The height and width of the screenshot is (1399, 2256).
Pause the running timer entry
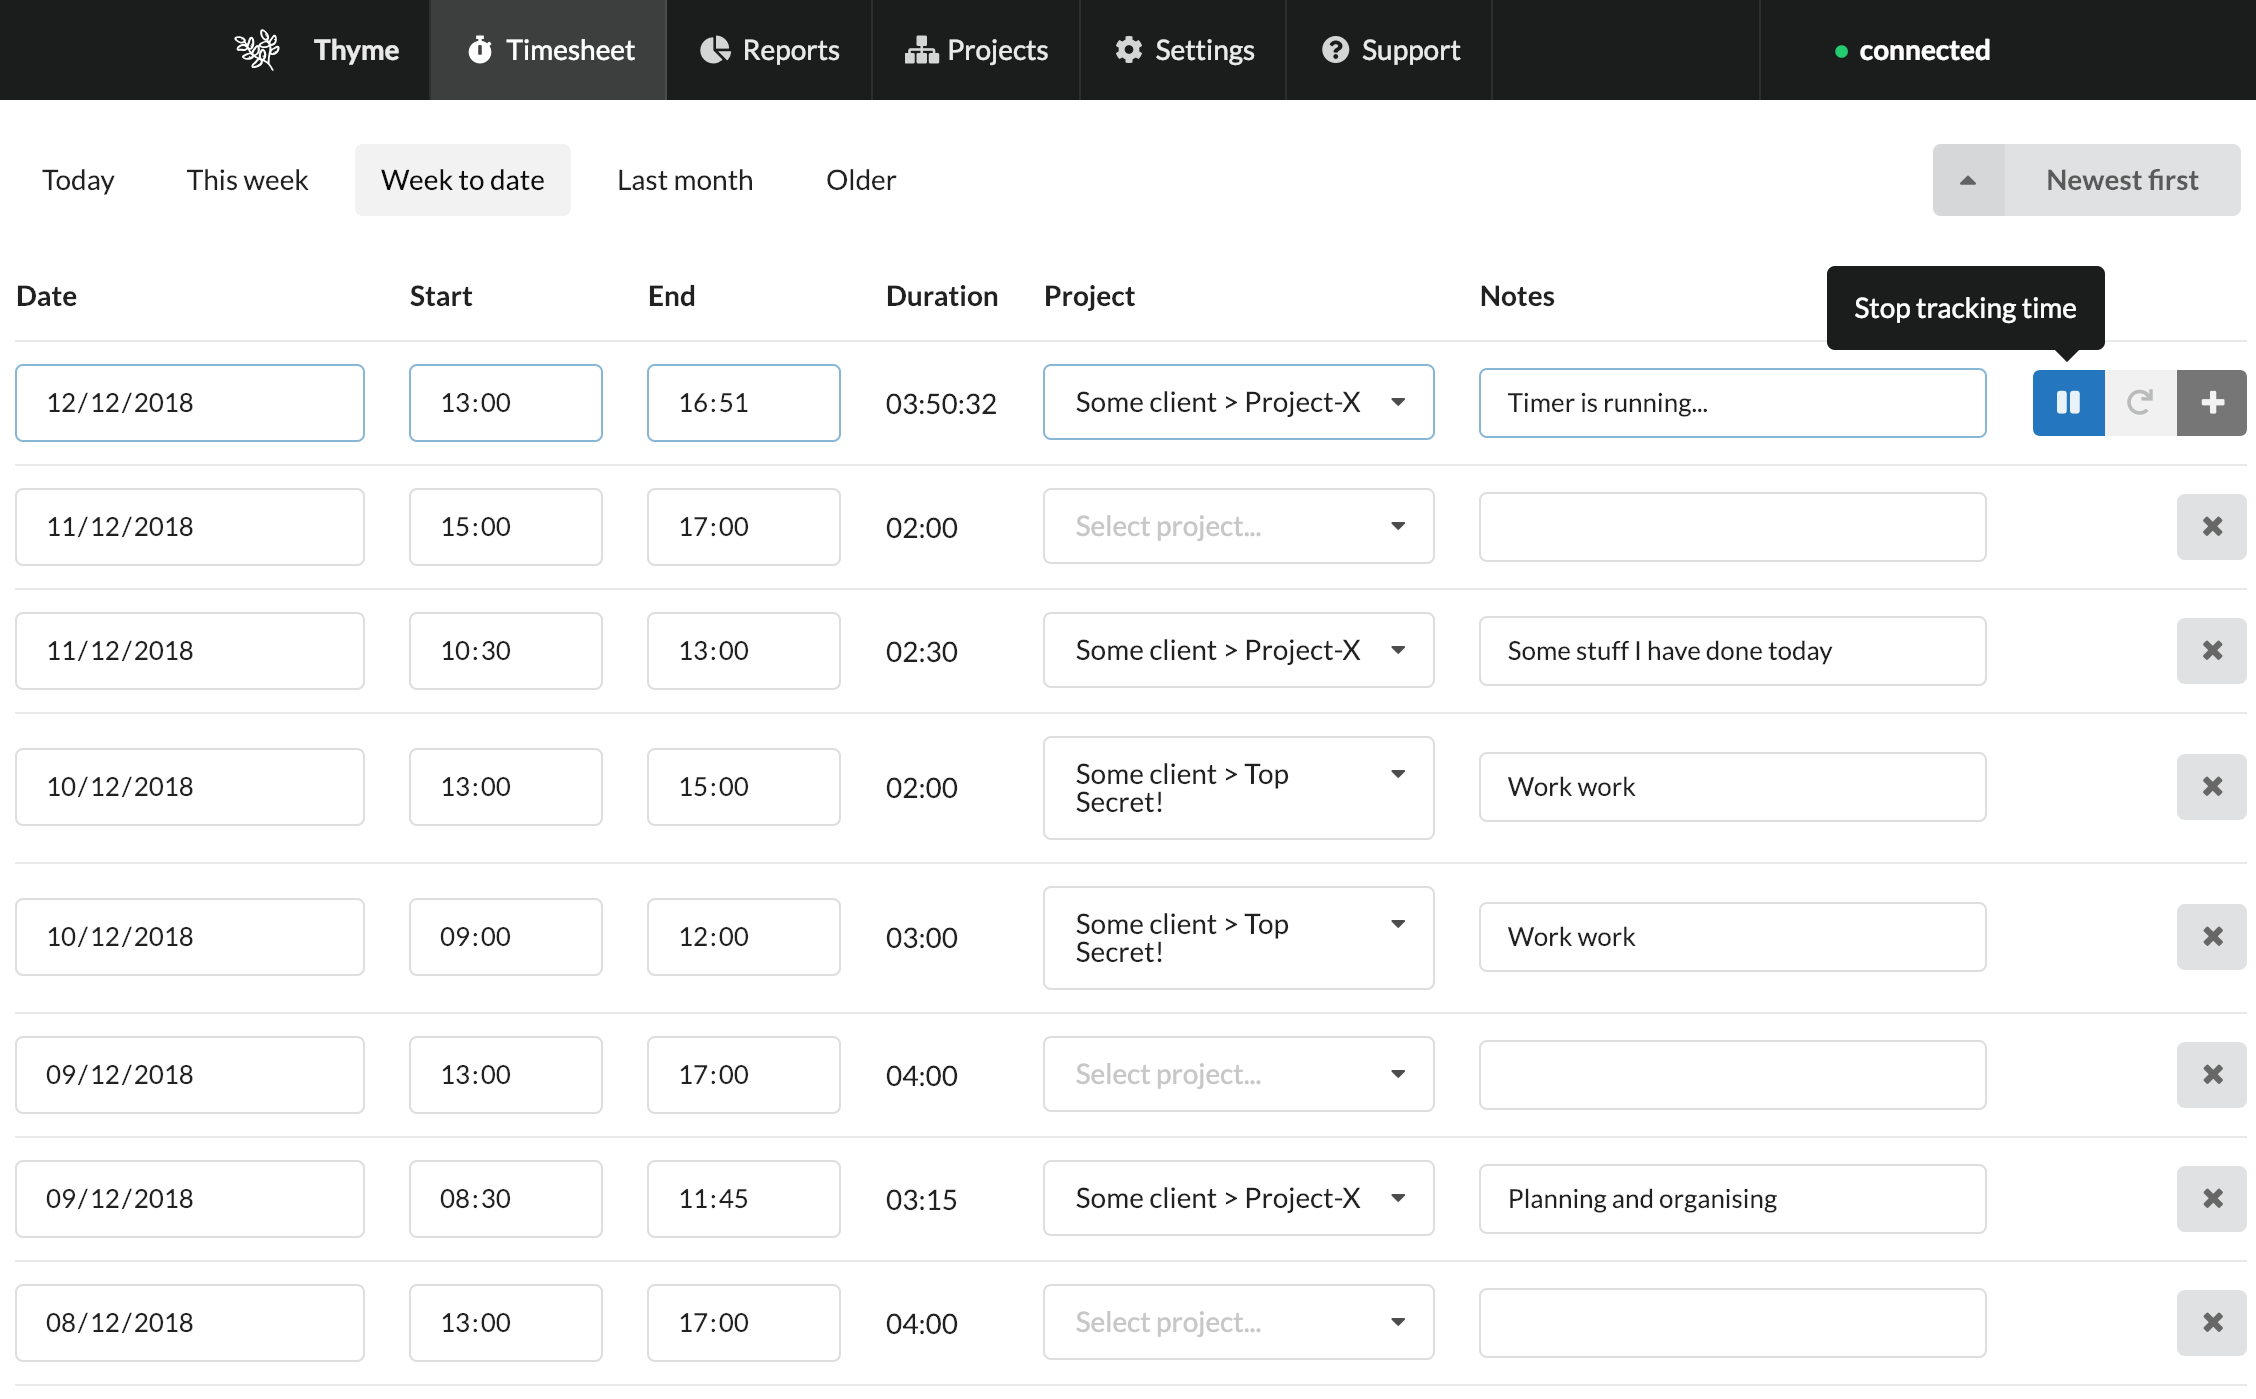(2068, 402)
